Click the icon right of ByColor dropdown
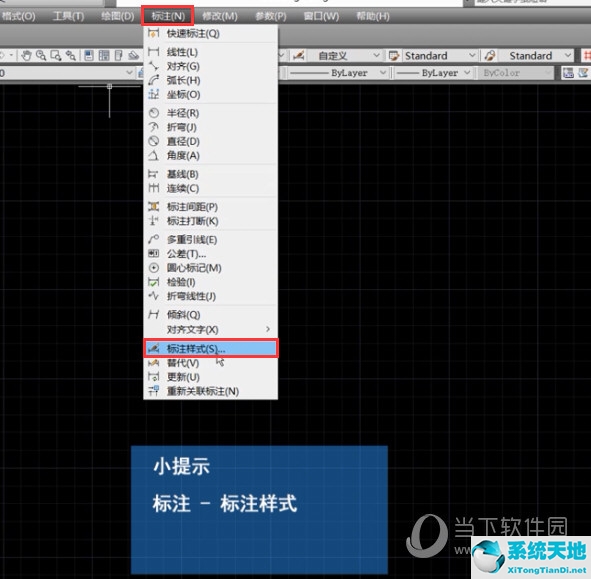The image size is (591, 579). (x=568, y=73)
